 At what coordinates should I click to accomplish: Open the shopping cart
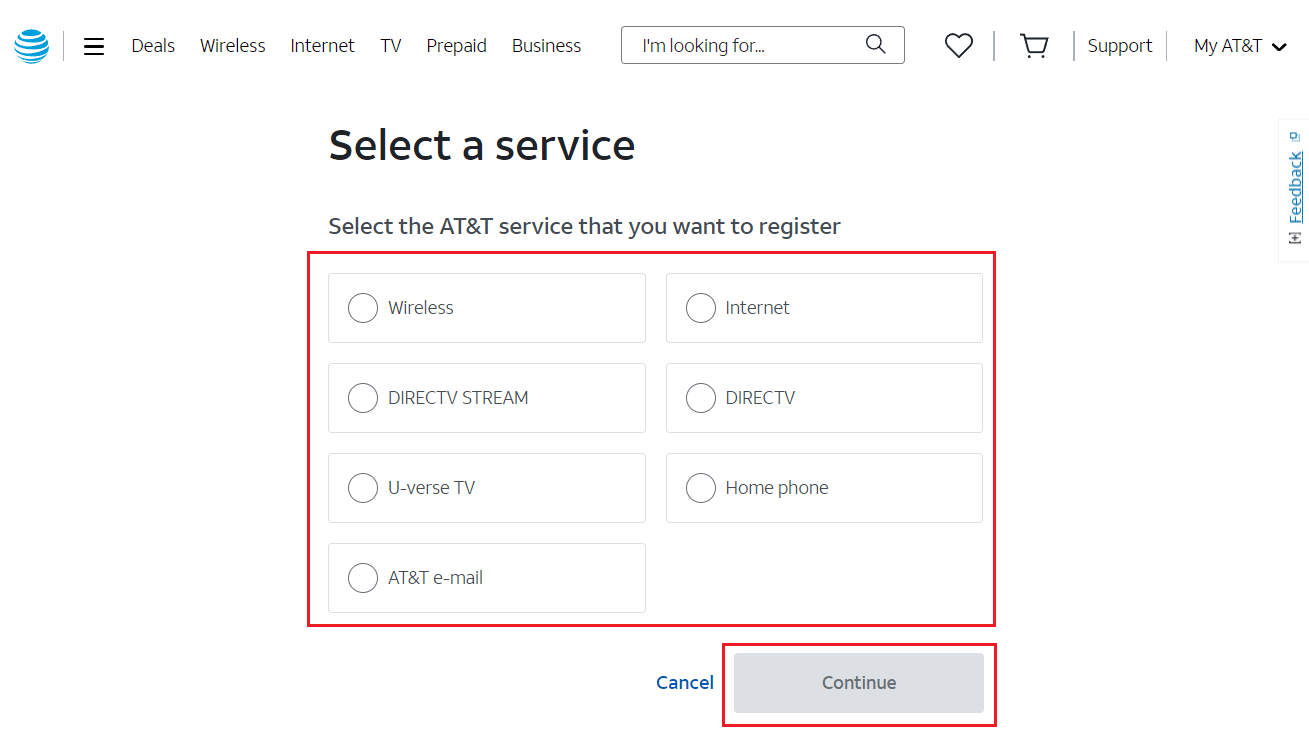coord(1034,45)
